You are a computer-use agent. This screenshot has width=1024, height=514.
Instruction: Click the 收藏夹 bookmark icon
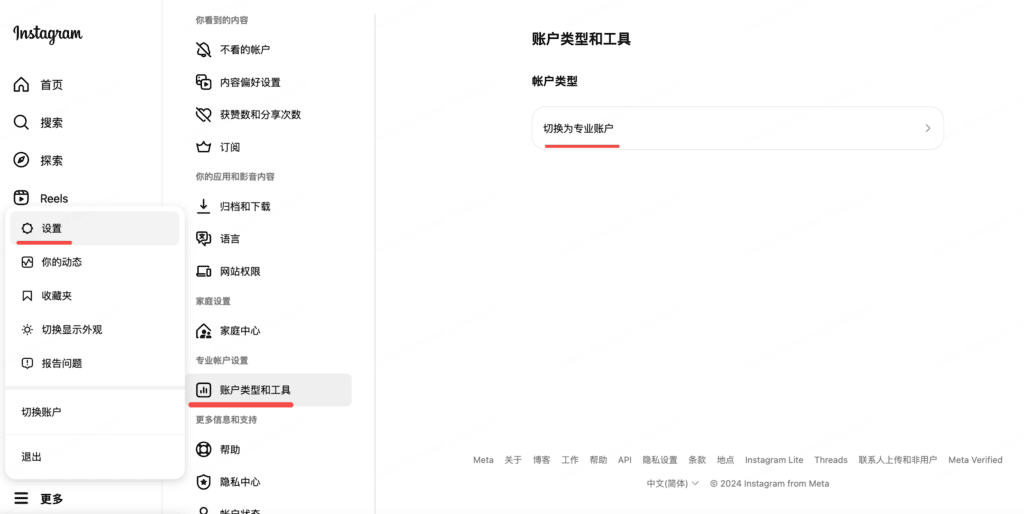27,296
